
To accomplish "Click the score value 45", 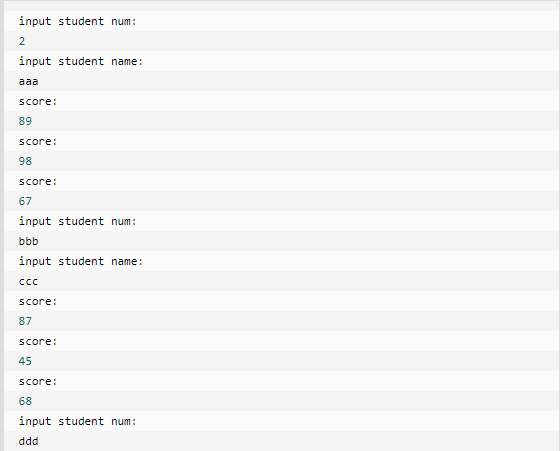I will 25,361.
